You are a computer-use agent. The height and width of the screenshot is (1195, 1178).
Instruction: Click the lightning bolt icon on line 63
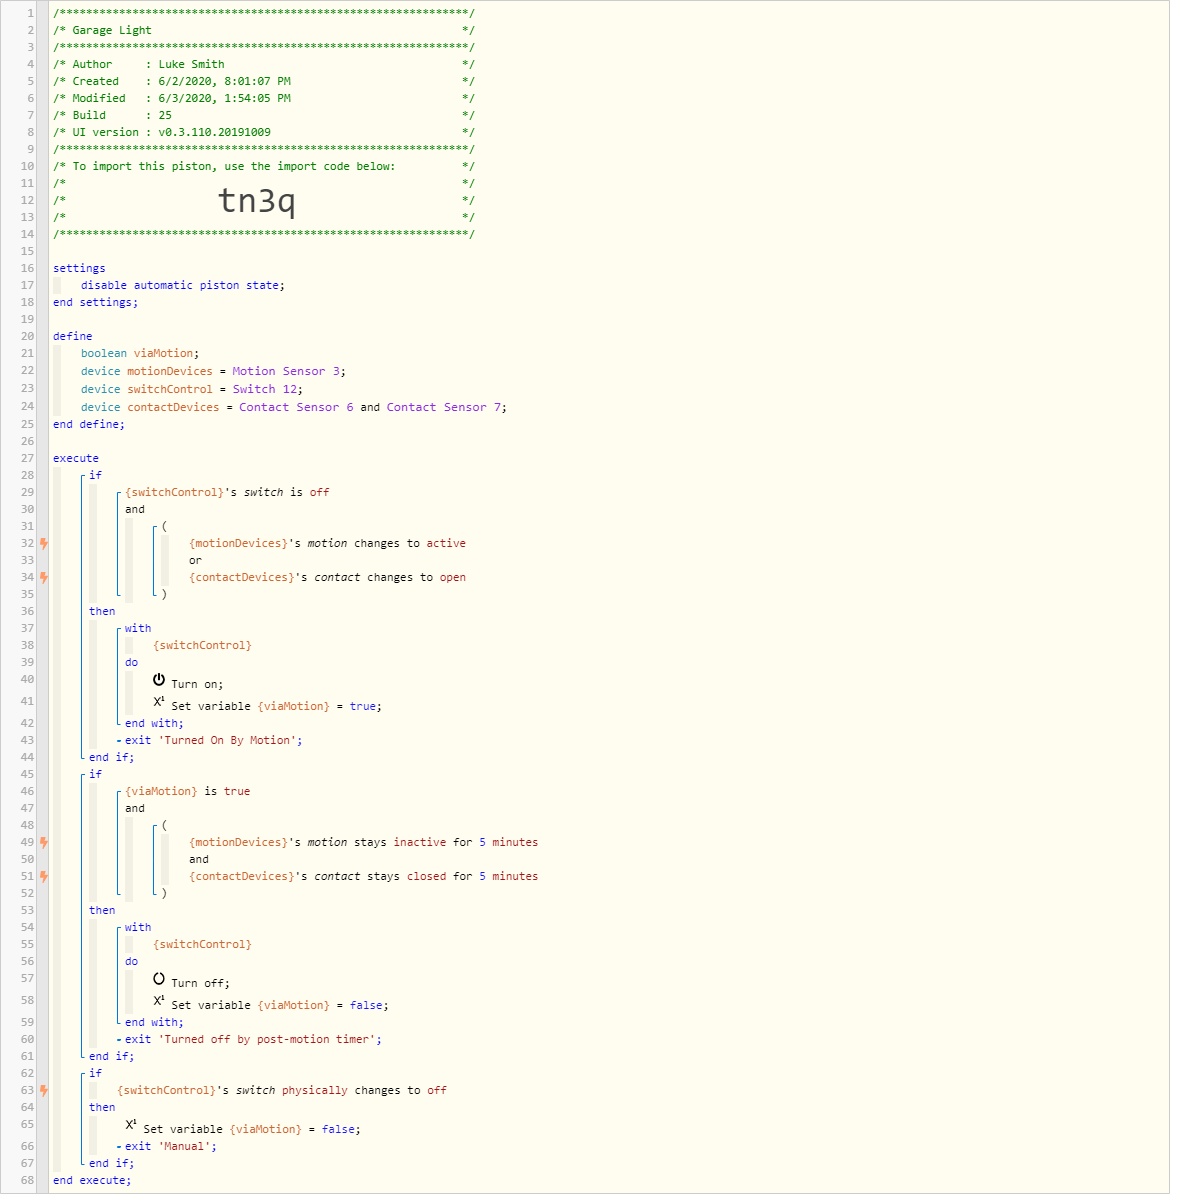[x=44, y=1091]
